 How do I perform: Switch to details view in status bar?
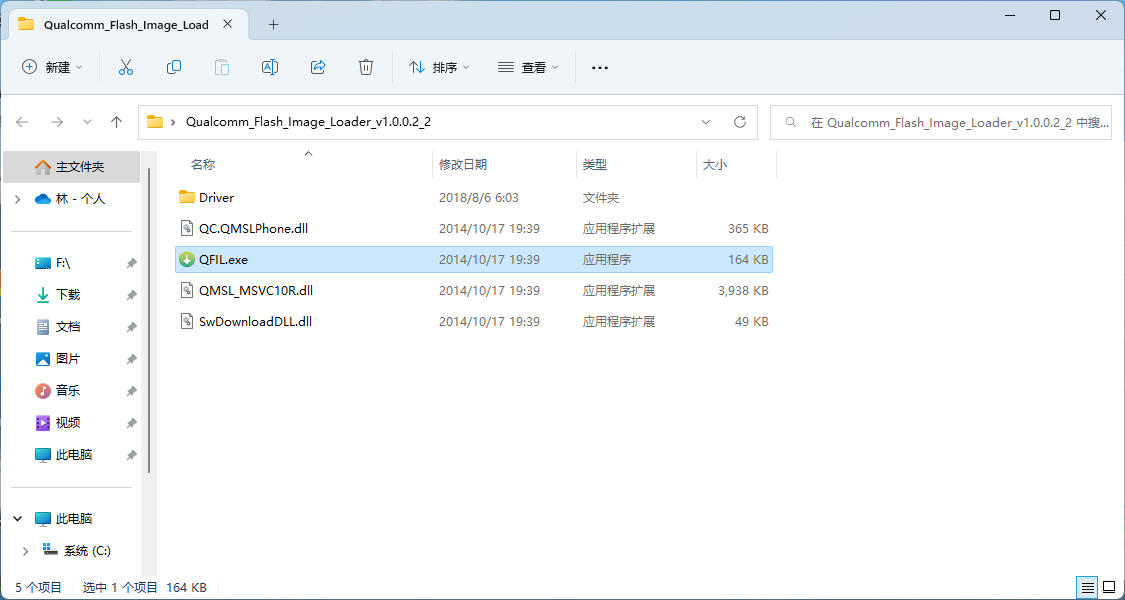pyautogui.click(x=1088, y=587)
